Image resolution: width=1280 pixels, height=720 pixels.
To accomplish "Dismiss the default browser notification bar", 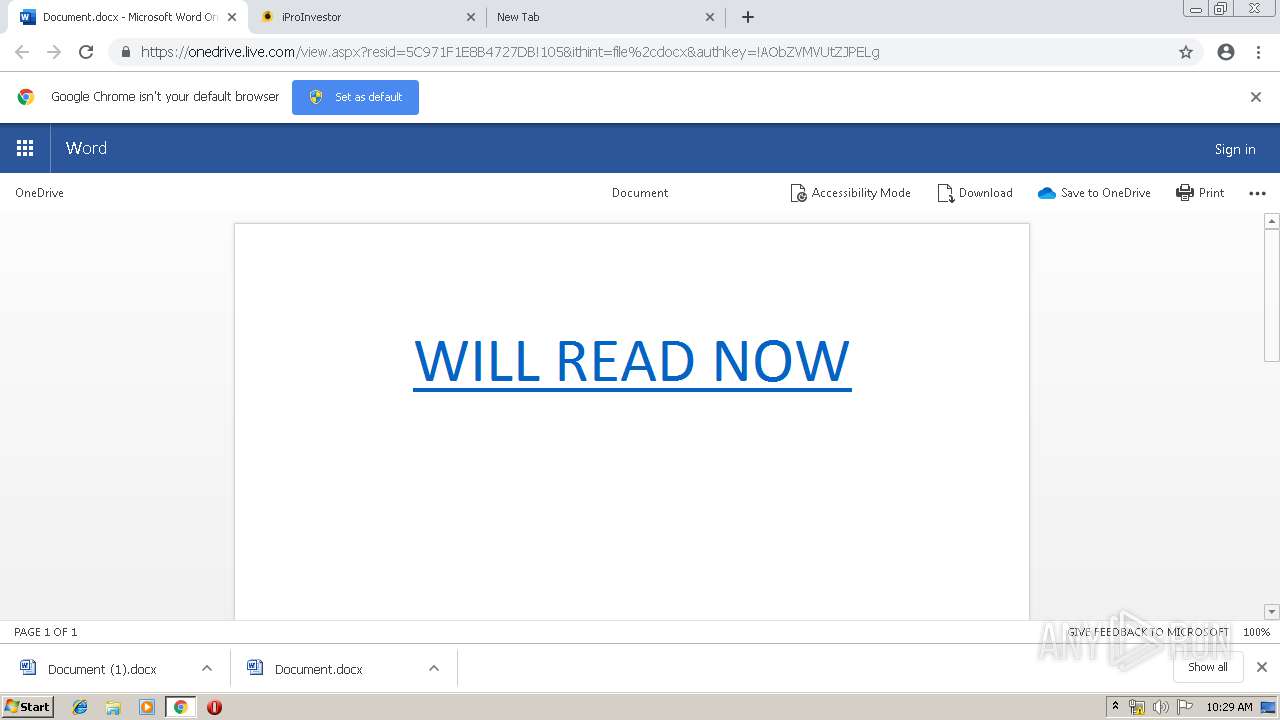I will [x=1256, y=97].
